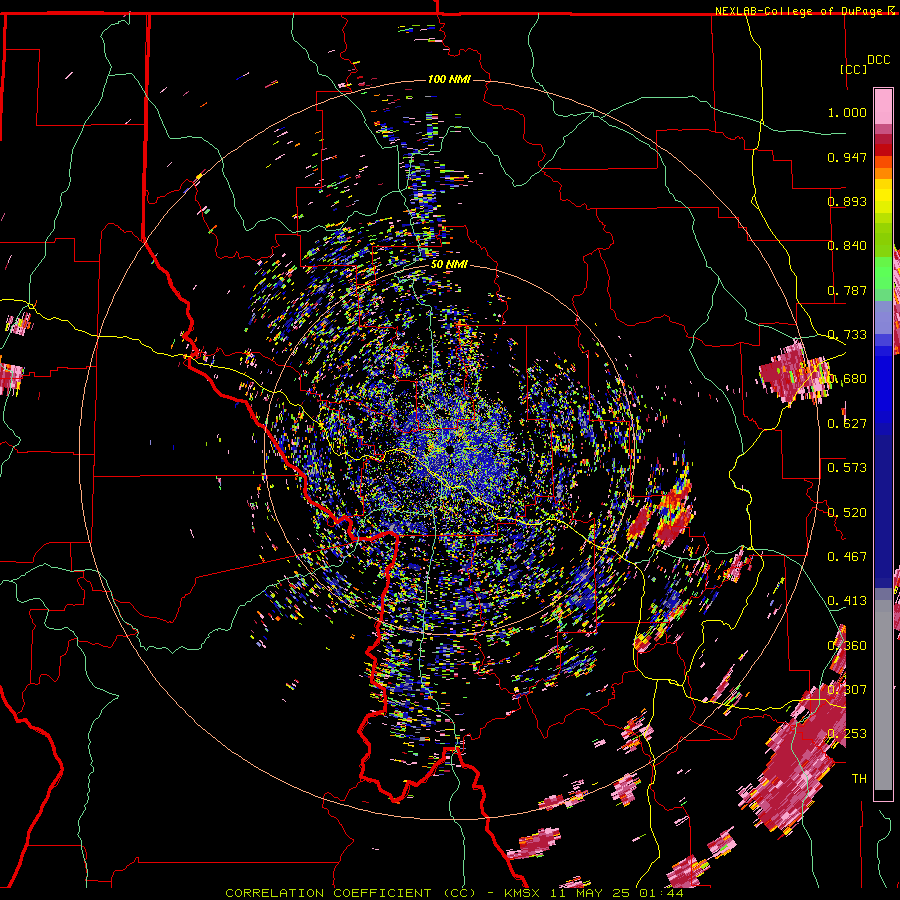
Task: Click the 0.680 scale value
Action: tap(847, 379)
